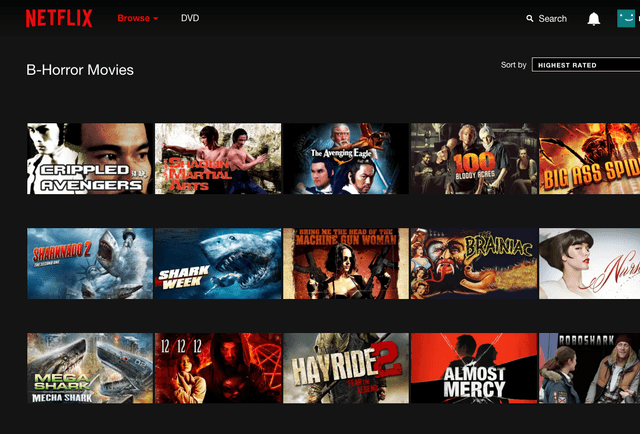The width and height of the screenshot is (640, 434).
Task: Select 100 Bloody Acres movie
Action: [x=474, y=159]
